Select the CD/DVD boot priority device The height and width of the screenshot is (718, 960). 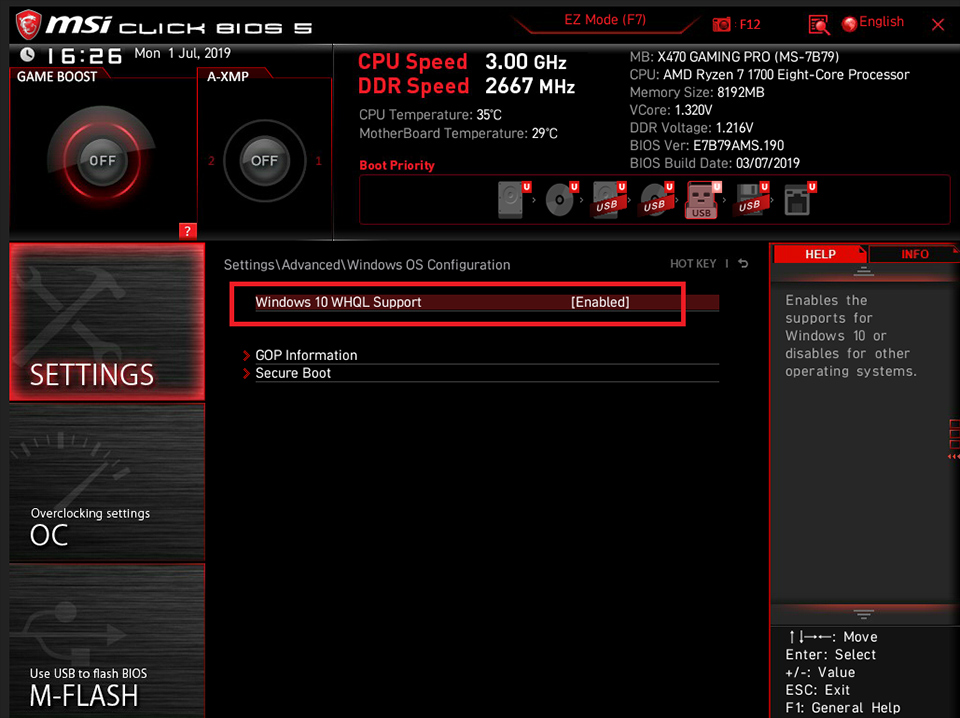[x=561, y=200]
